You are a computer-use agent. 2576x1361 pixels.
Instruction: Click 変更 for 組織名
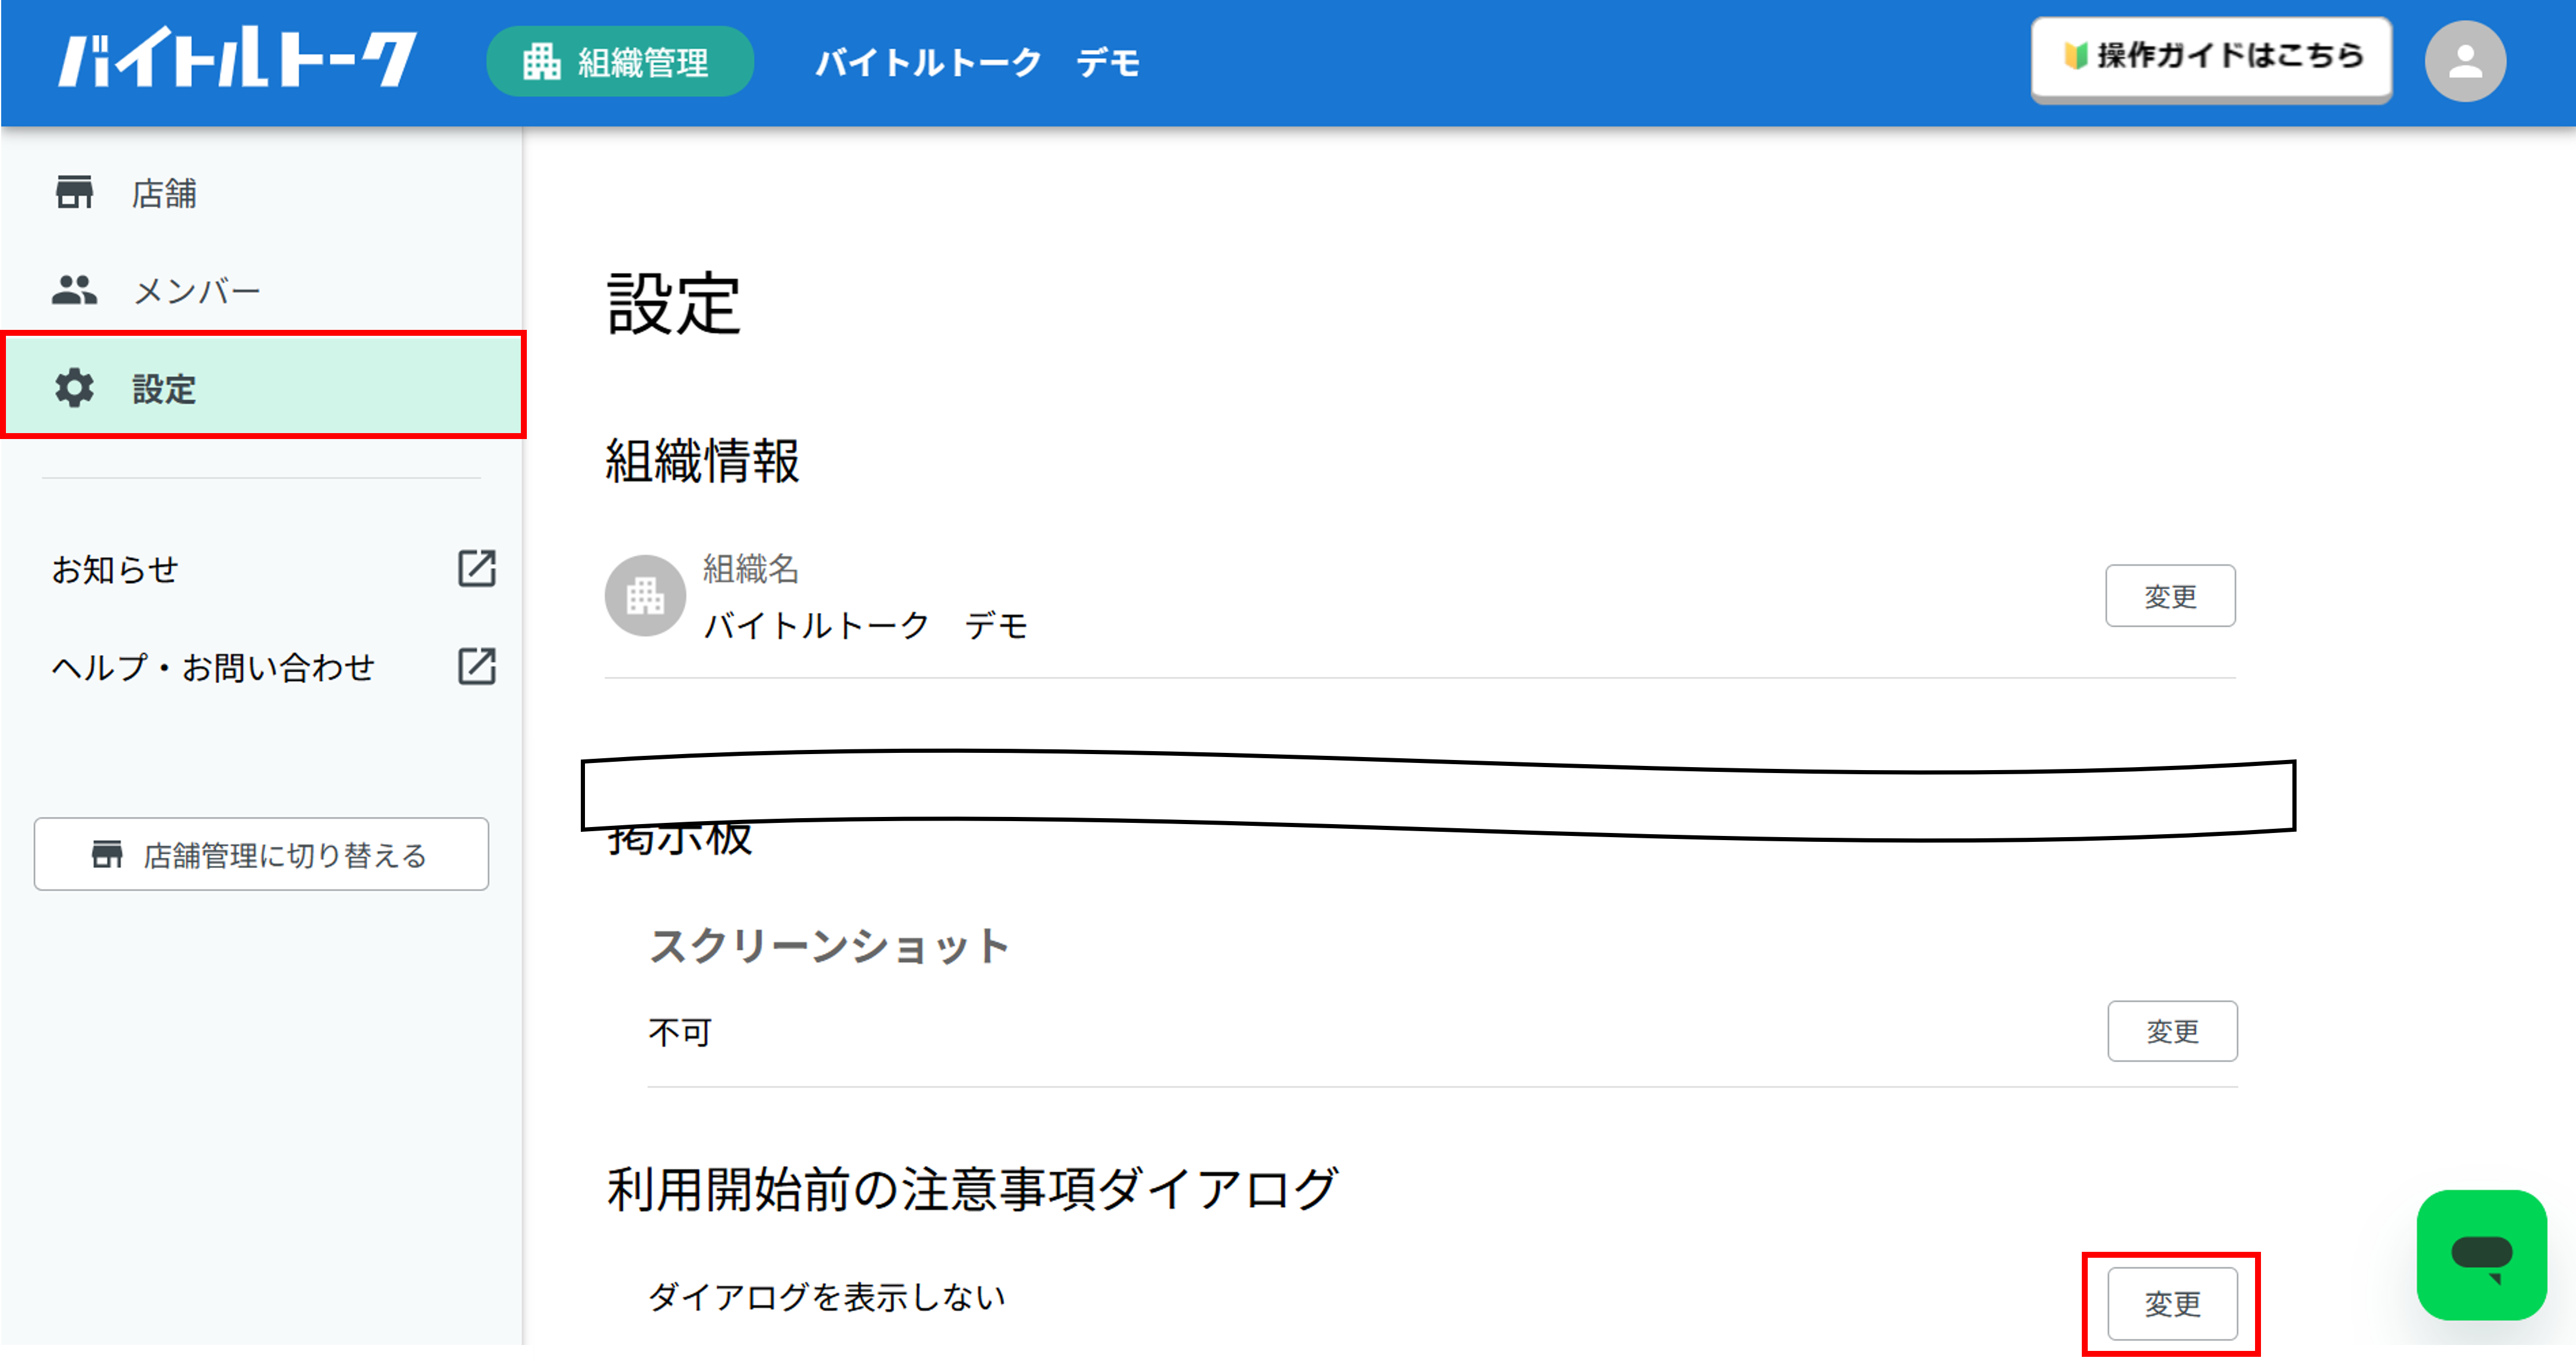click(2170, 596)
